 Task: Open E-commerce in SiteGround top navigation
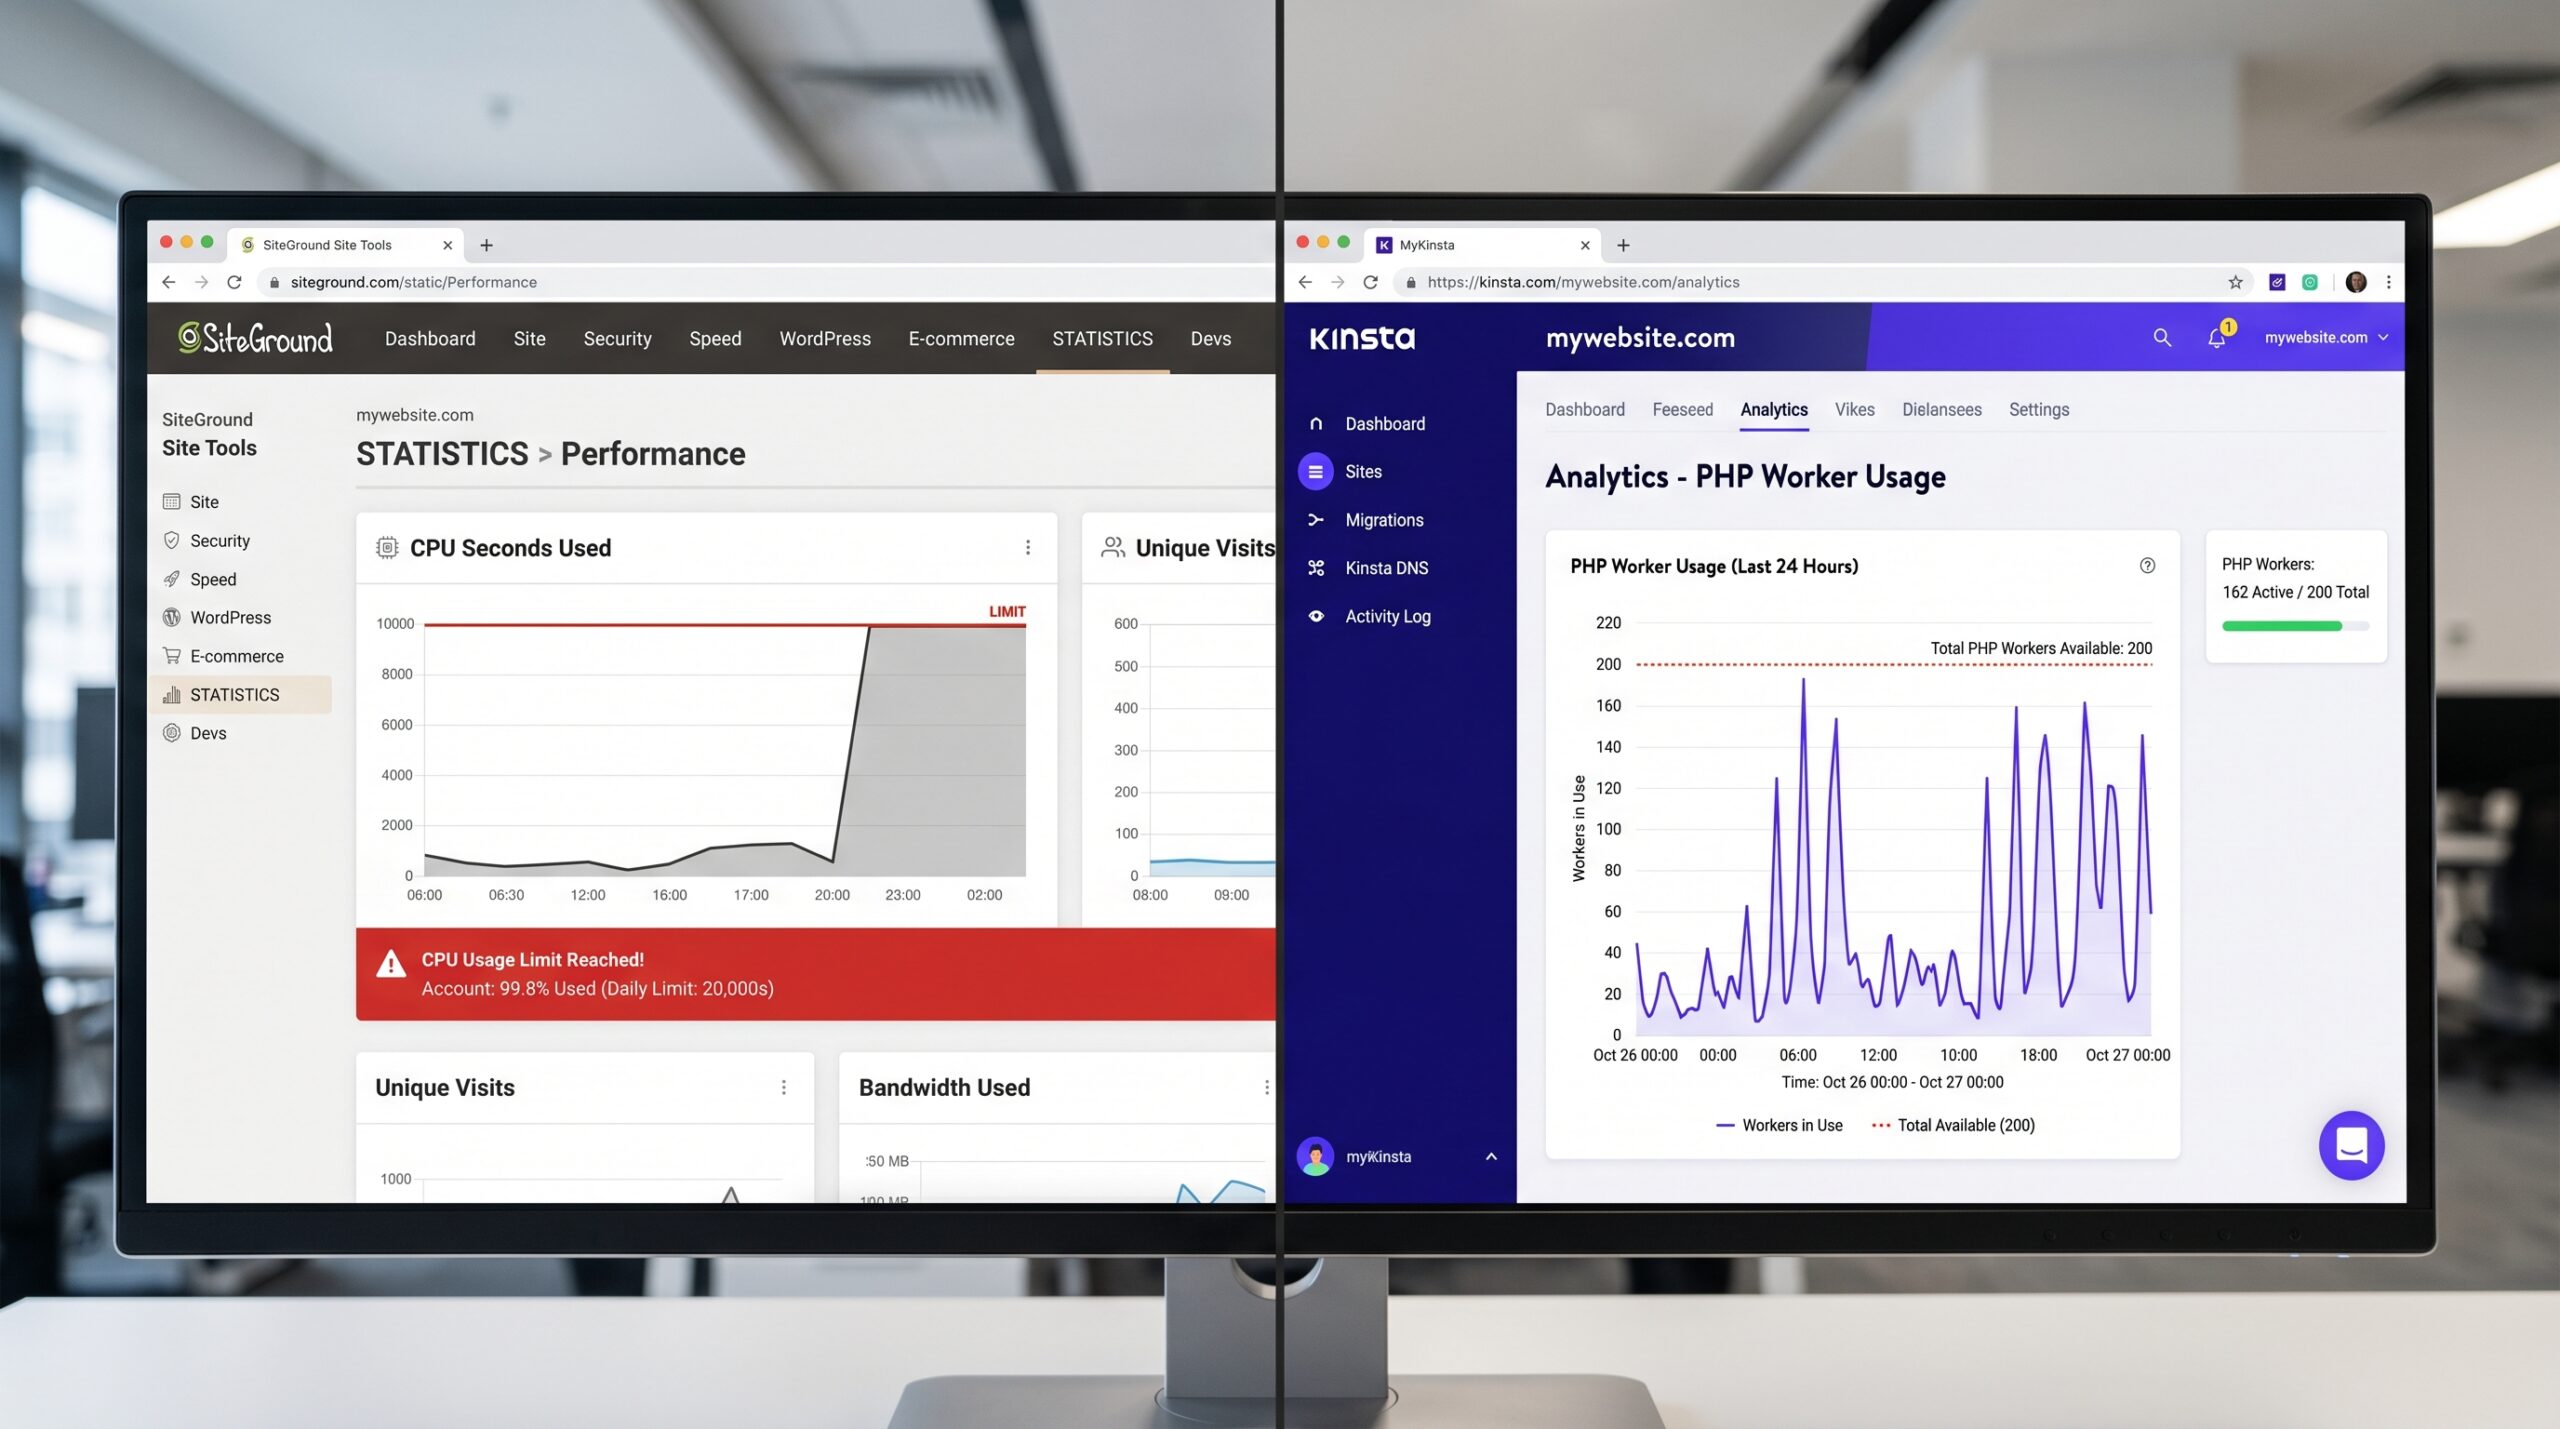tap(961, 339)
